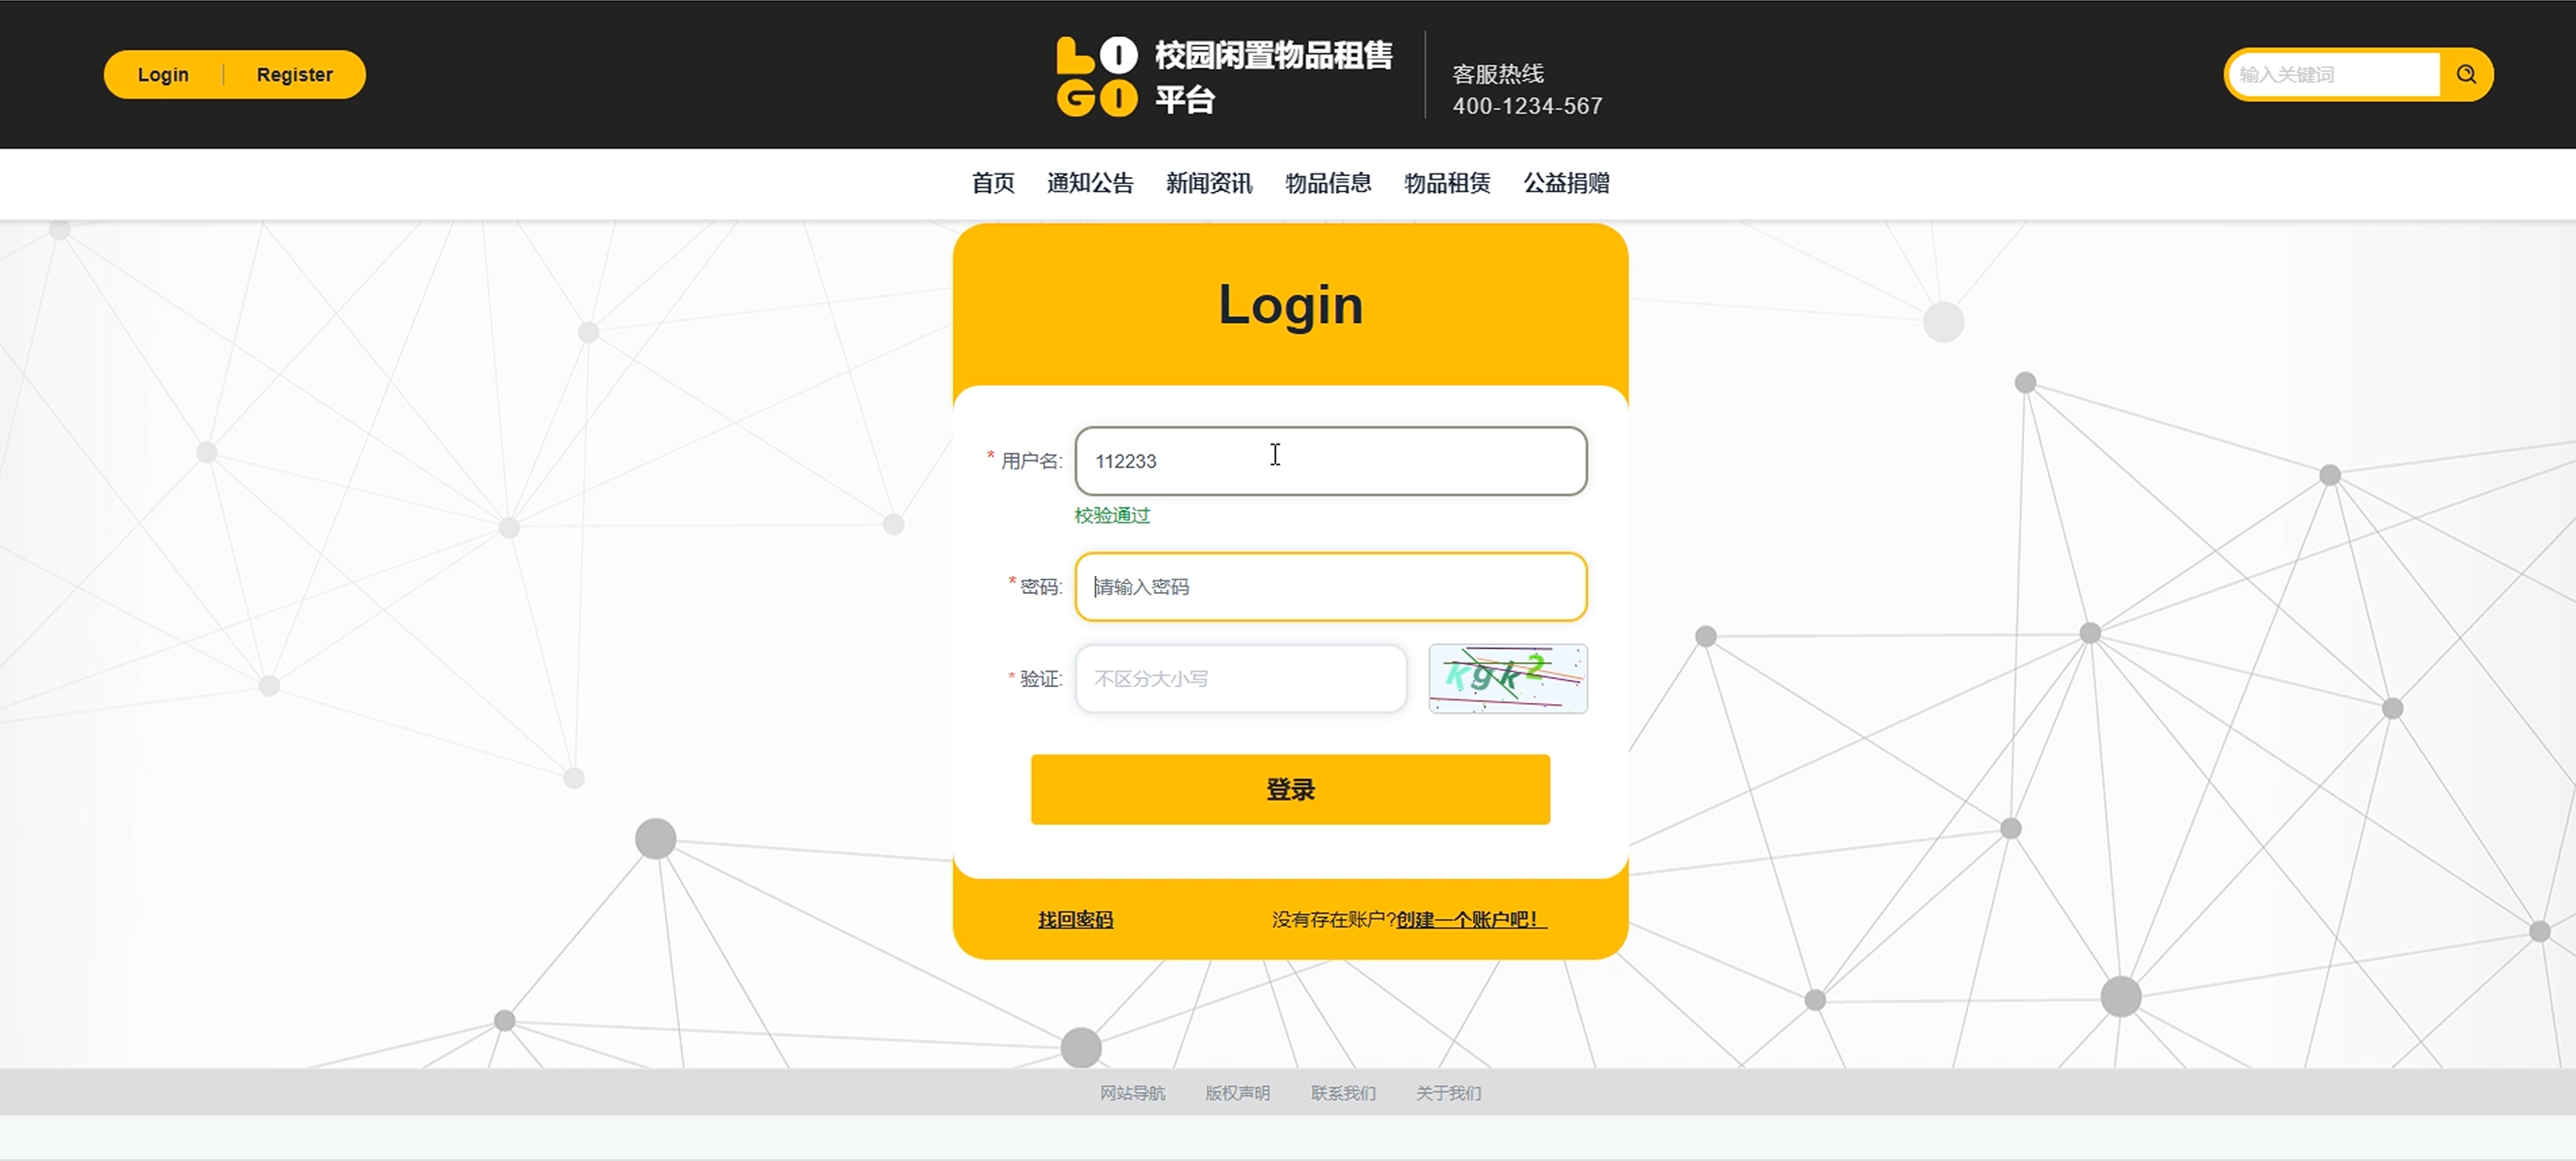Open 网站导航 footer link
The height and width of the screenshot is (1161, 2576).
pyautogui.click(x=1132, y=1093)
